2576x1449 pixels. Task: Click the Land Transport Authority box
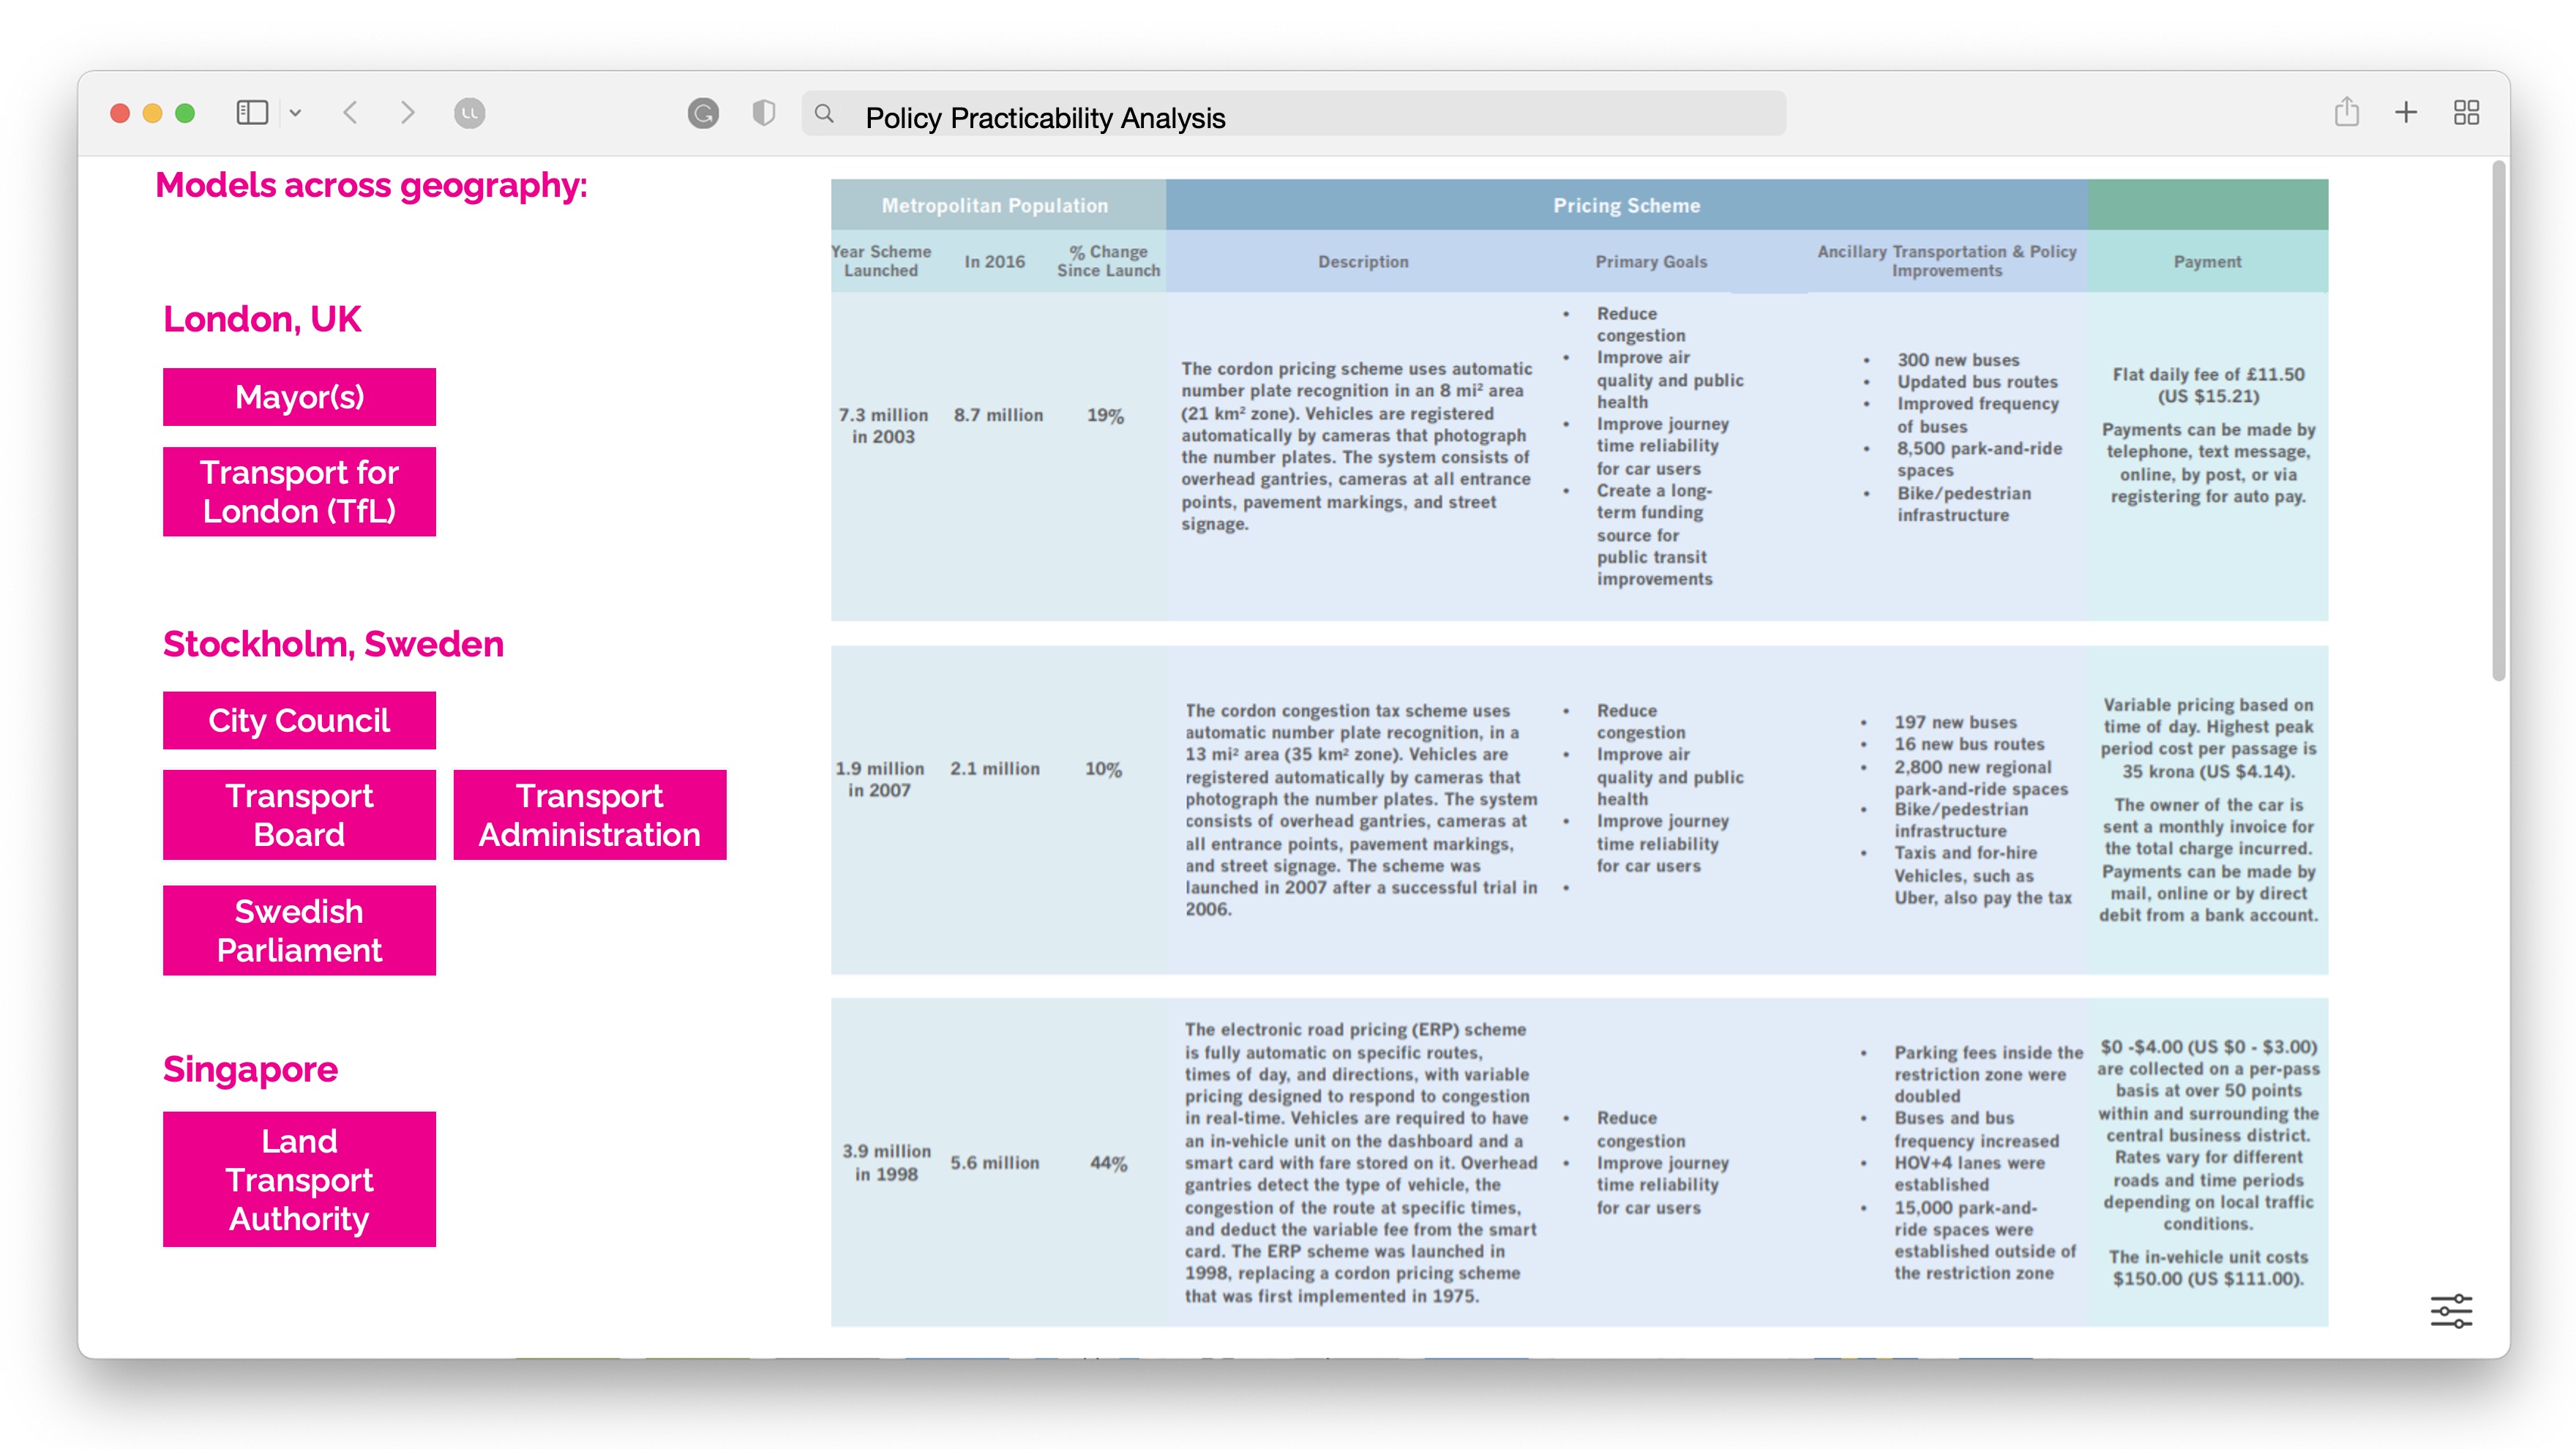(x=299, y=1179)
